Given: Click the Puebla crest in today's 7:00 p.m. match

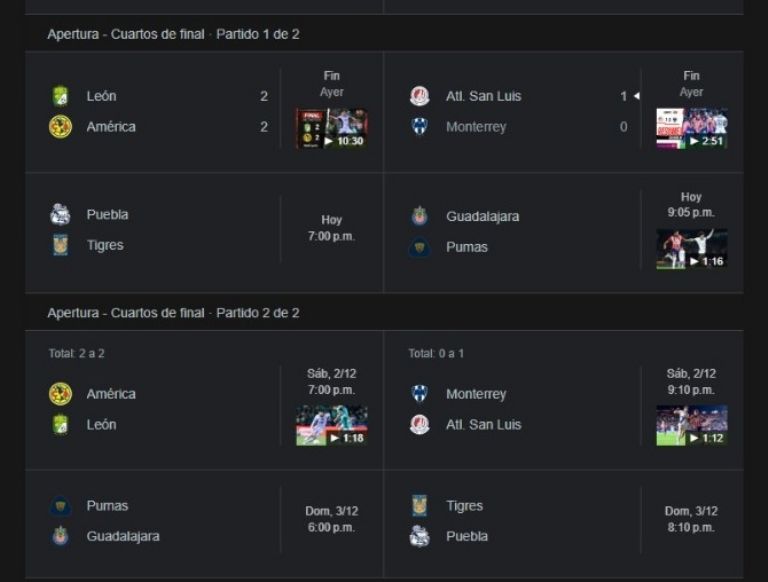Looking at the screenshot, I should (x=61, y=214).
